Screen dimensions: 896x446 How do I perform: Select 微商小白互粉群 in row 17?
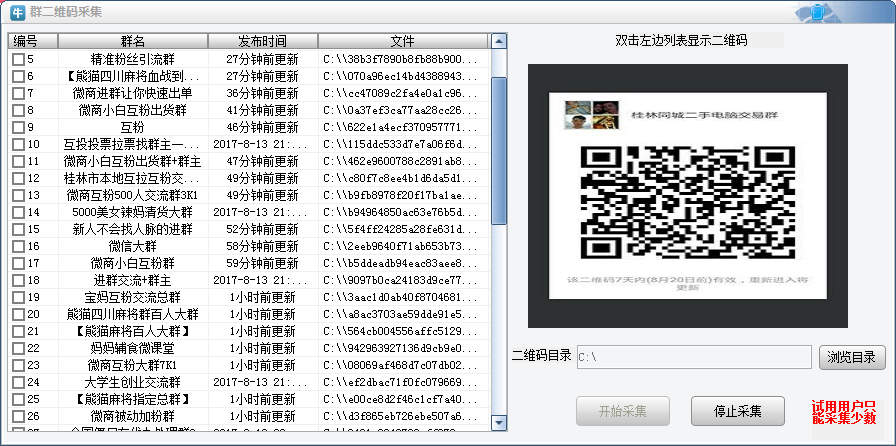[x=133, y=264]
